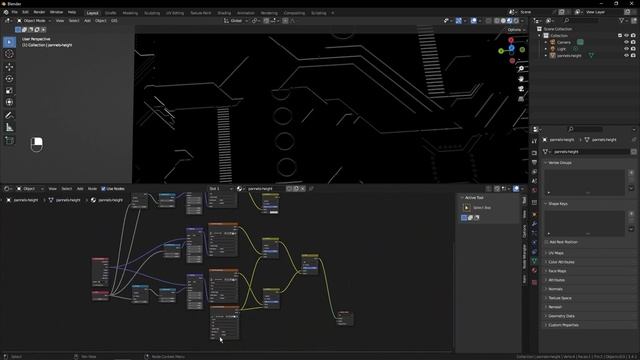This screenshot has height=360, width=640.
Task: Toggle visibility eye for Light in outliner
Action: (x=626, y=49)
